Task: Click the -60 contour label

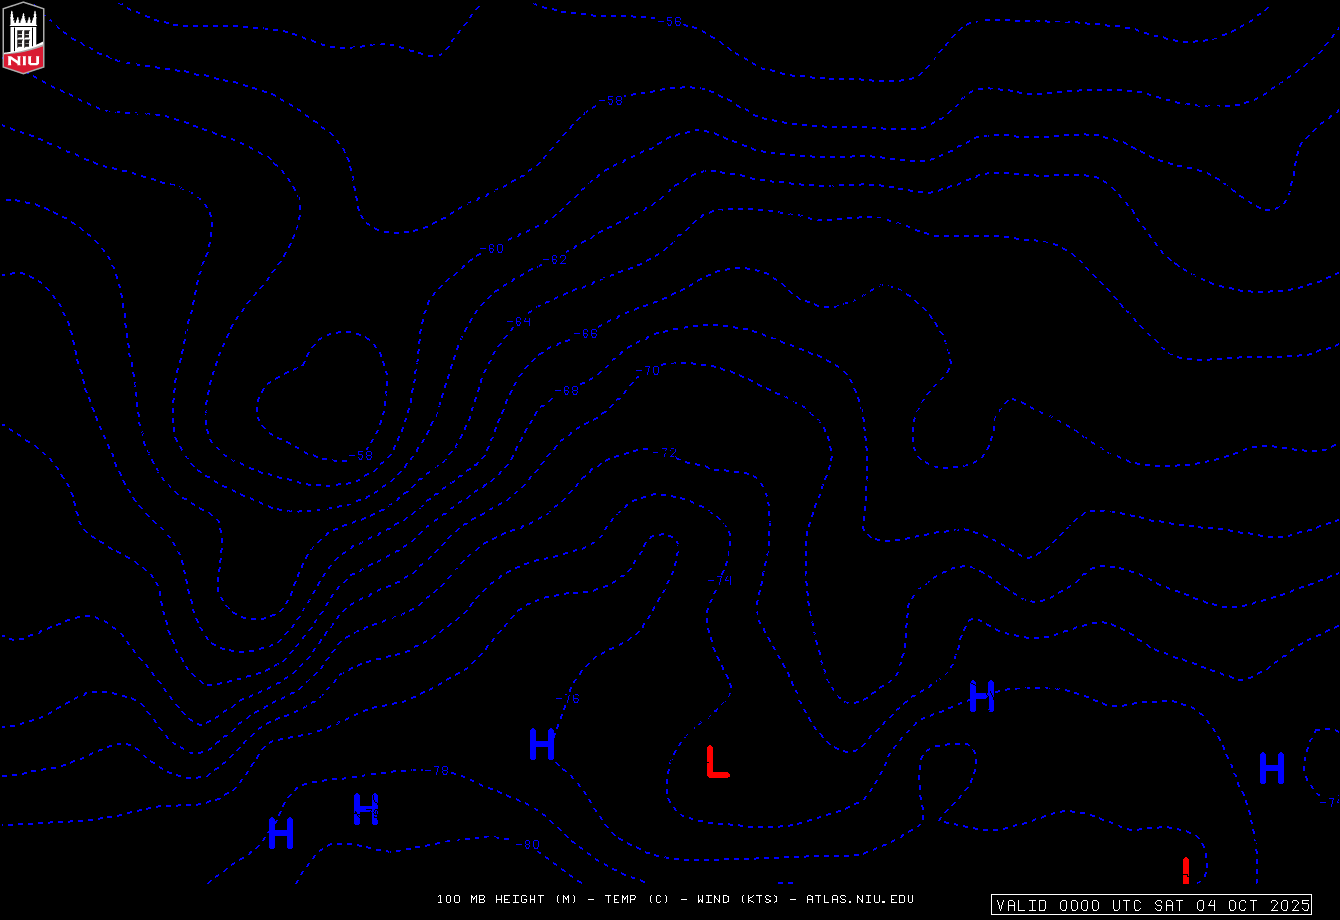Action: click(492, 249)
